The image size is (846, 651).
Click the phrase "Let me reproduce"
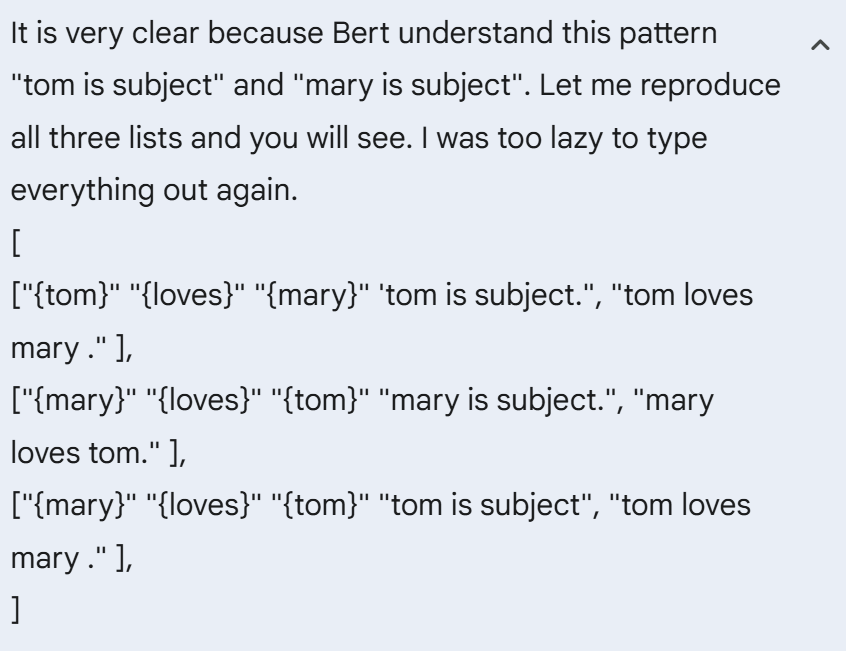pos(660,85)
